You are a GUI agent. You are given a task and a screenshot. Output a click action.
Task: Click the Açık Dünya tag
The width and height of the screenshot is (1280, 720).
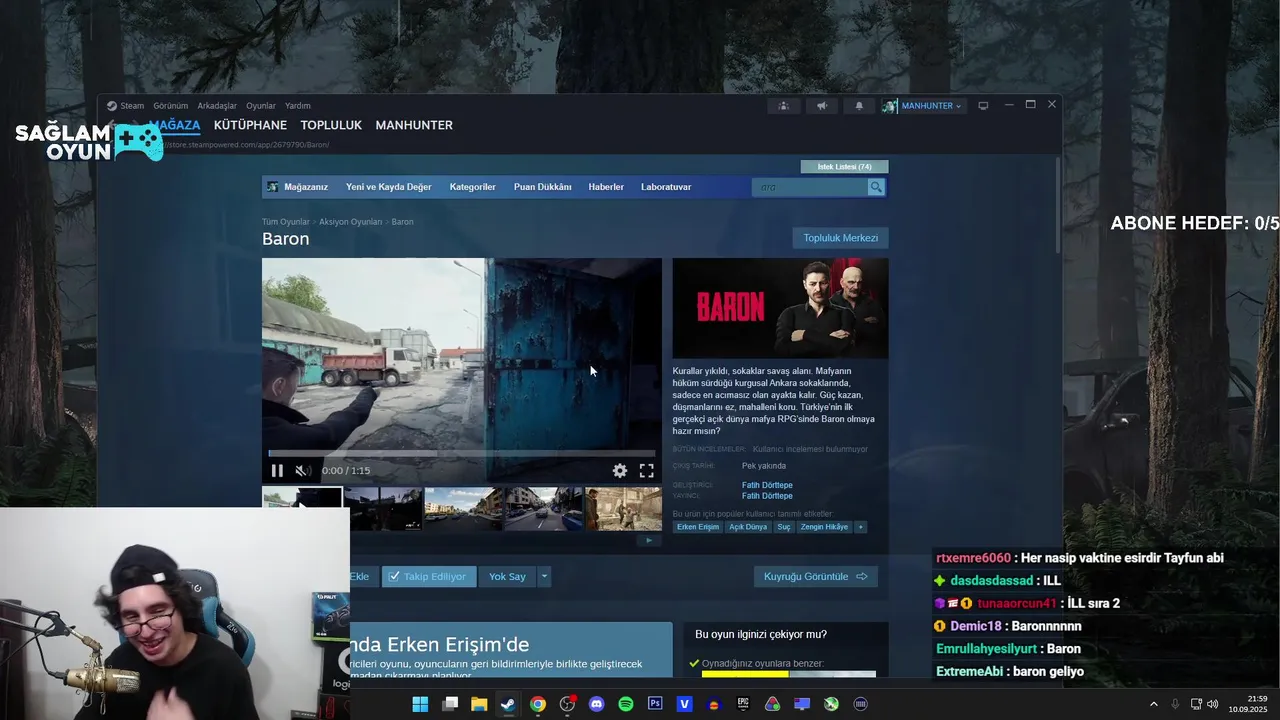pos(748,527)
